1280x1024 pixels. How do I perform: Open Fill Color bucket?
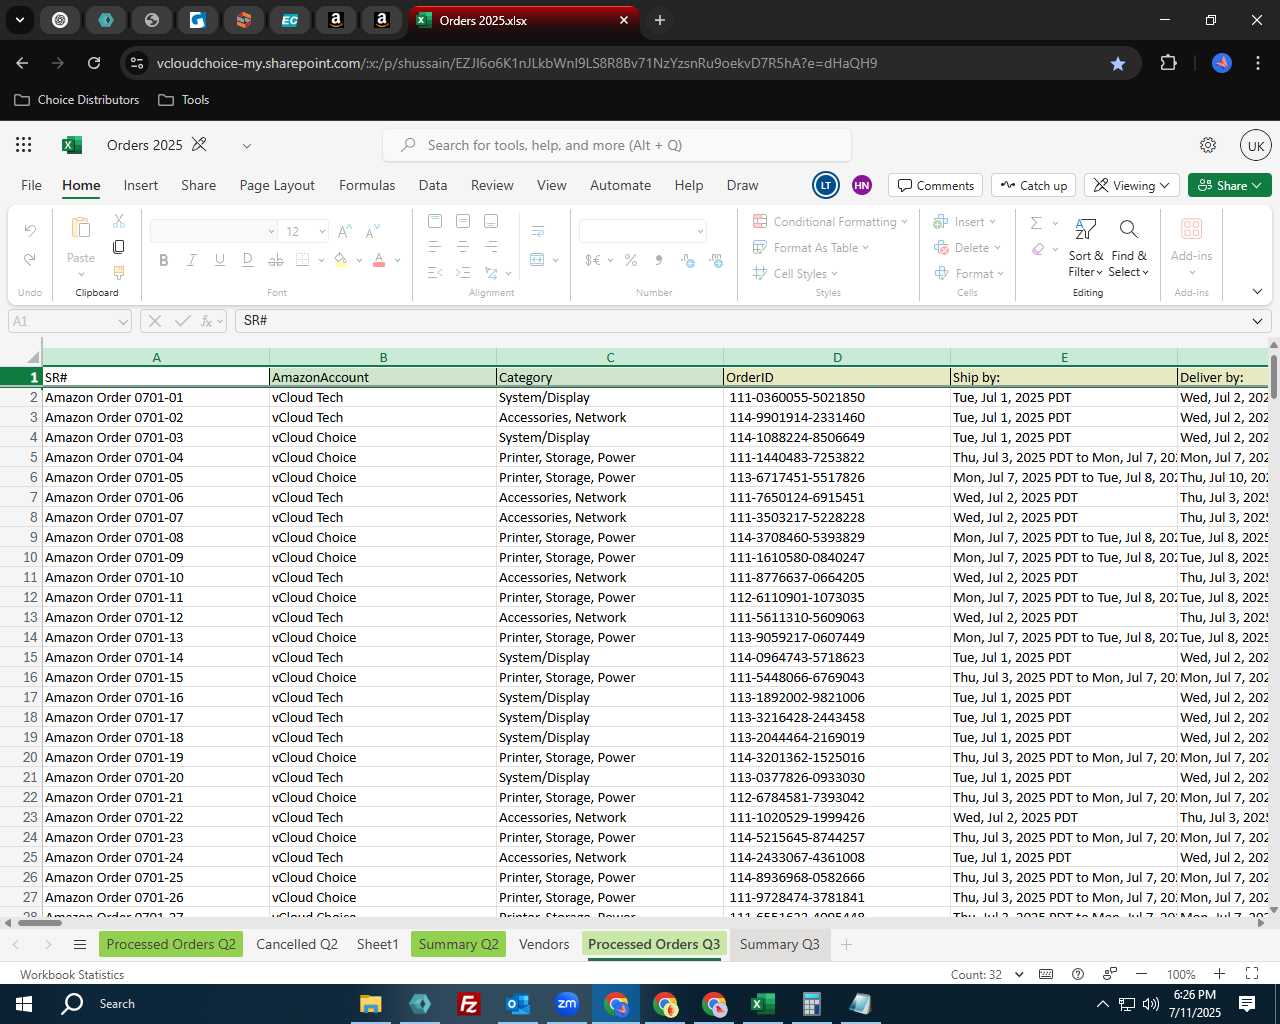pyautogui.click(x=340, y=260)
